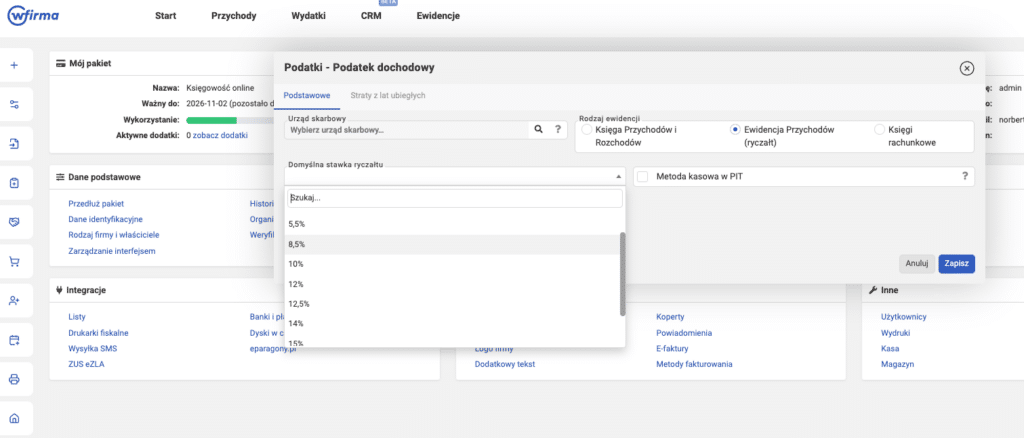Open the Użytkownicy link
The image size is (1024, 438).
(x=904, y=317)
